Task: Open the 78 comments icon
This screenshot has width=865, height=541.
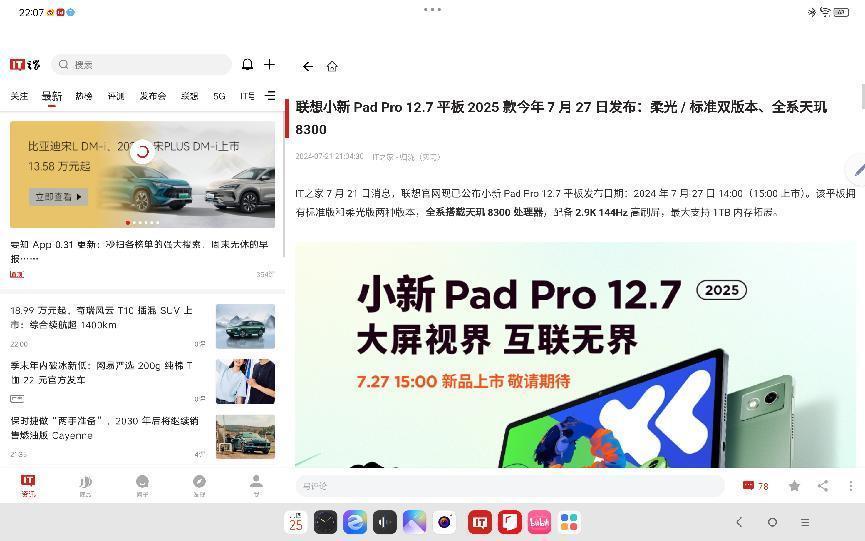Action: 755,486
